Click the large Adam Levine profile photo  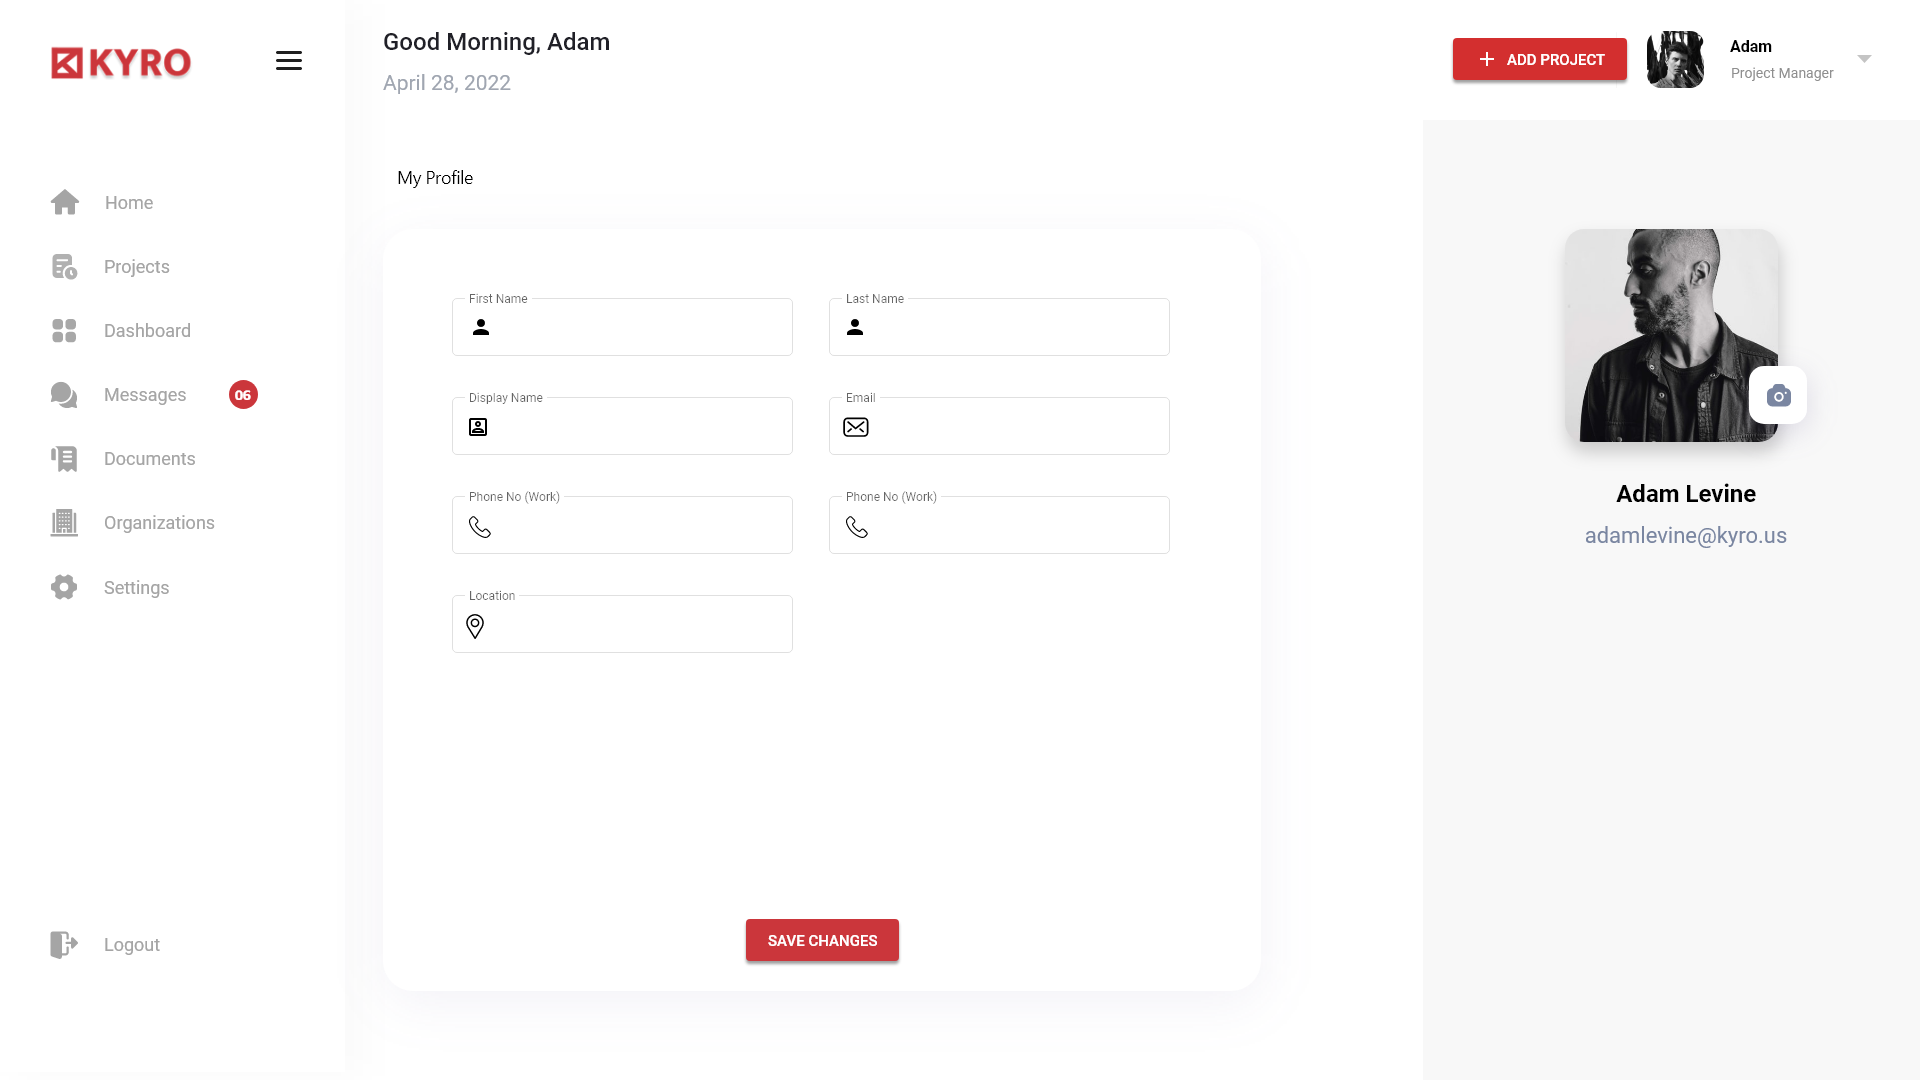coord(1672,335)
